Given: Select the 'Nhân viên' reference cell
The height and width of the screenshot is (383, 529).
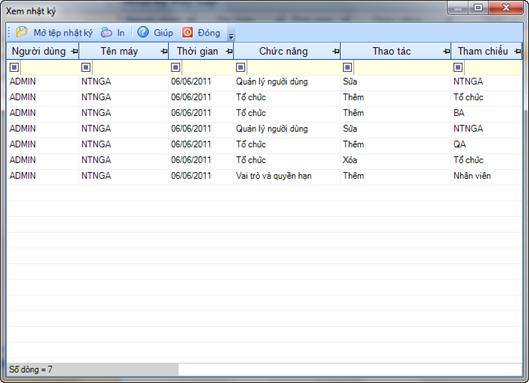Looking at the screenshot, I should (486, 175).
